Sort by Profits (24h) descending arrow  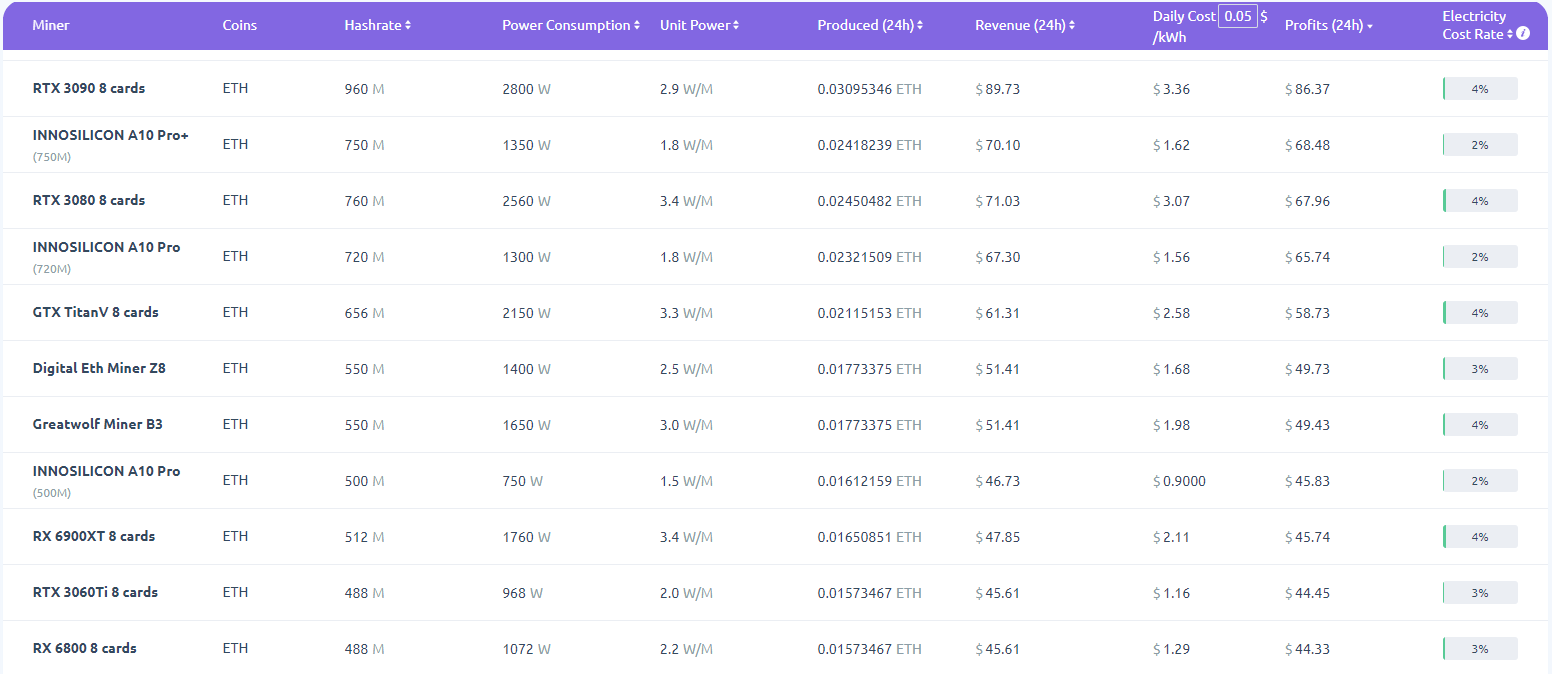click(x=1369, y=27)
